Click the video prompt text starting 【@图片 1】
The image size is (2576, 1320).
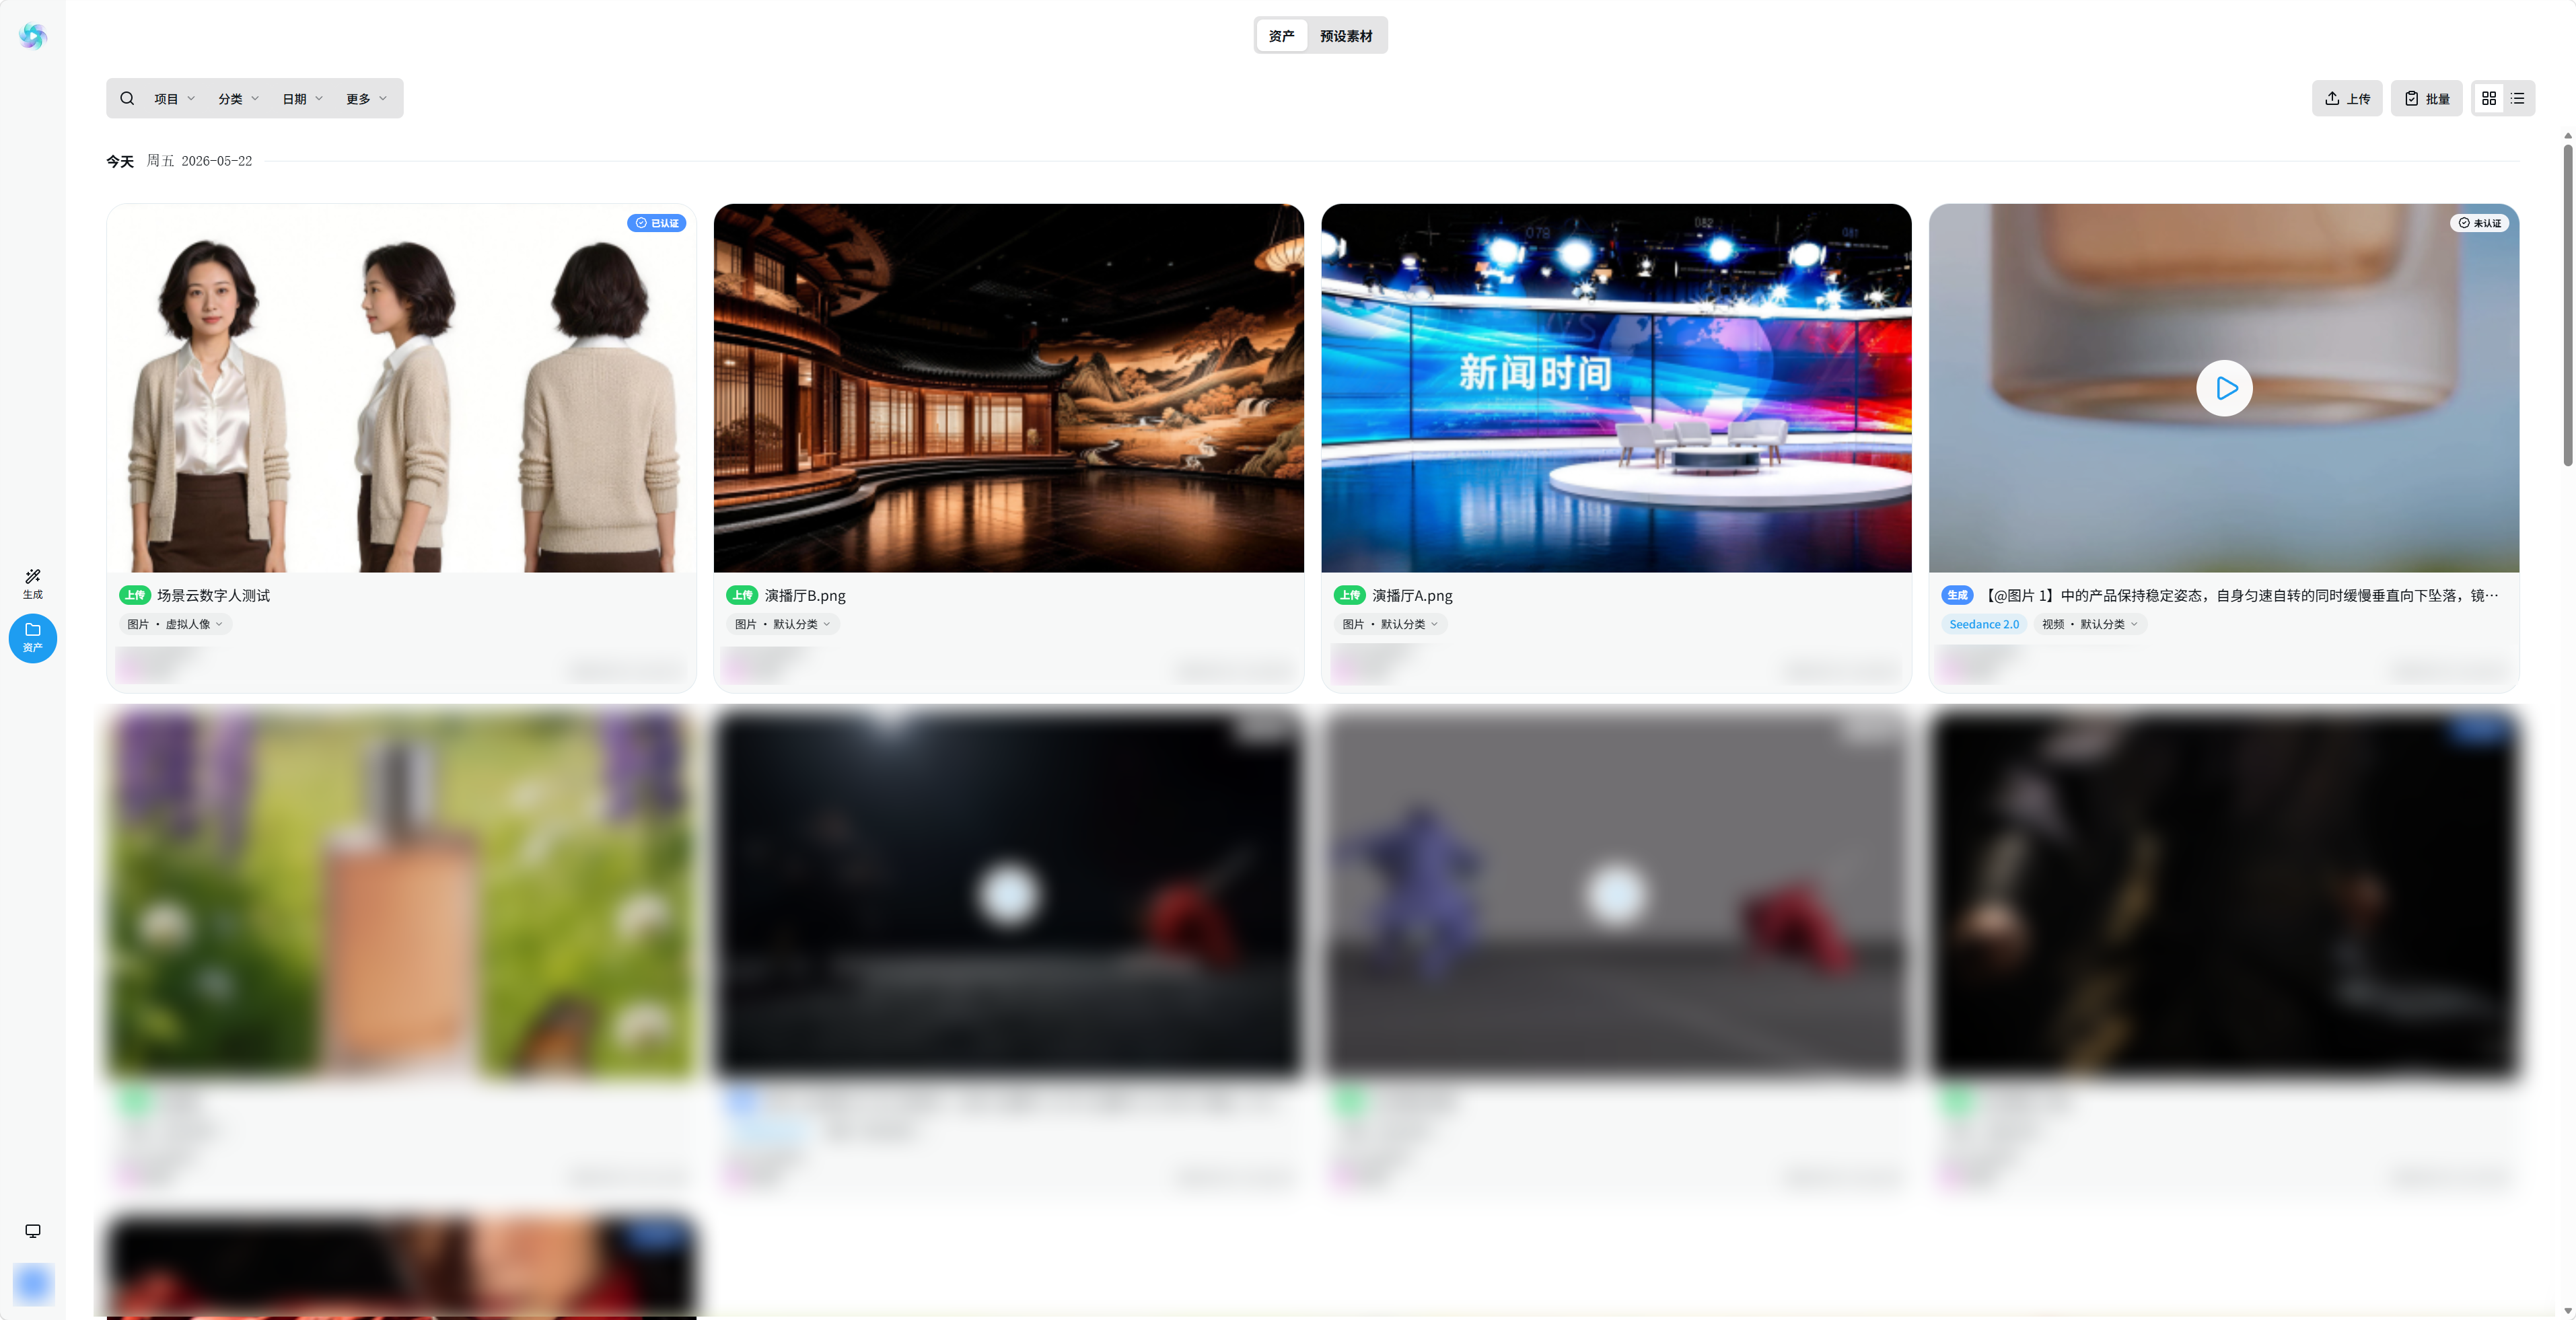[x=2239, y=595]
